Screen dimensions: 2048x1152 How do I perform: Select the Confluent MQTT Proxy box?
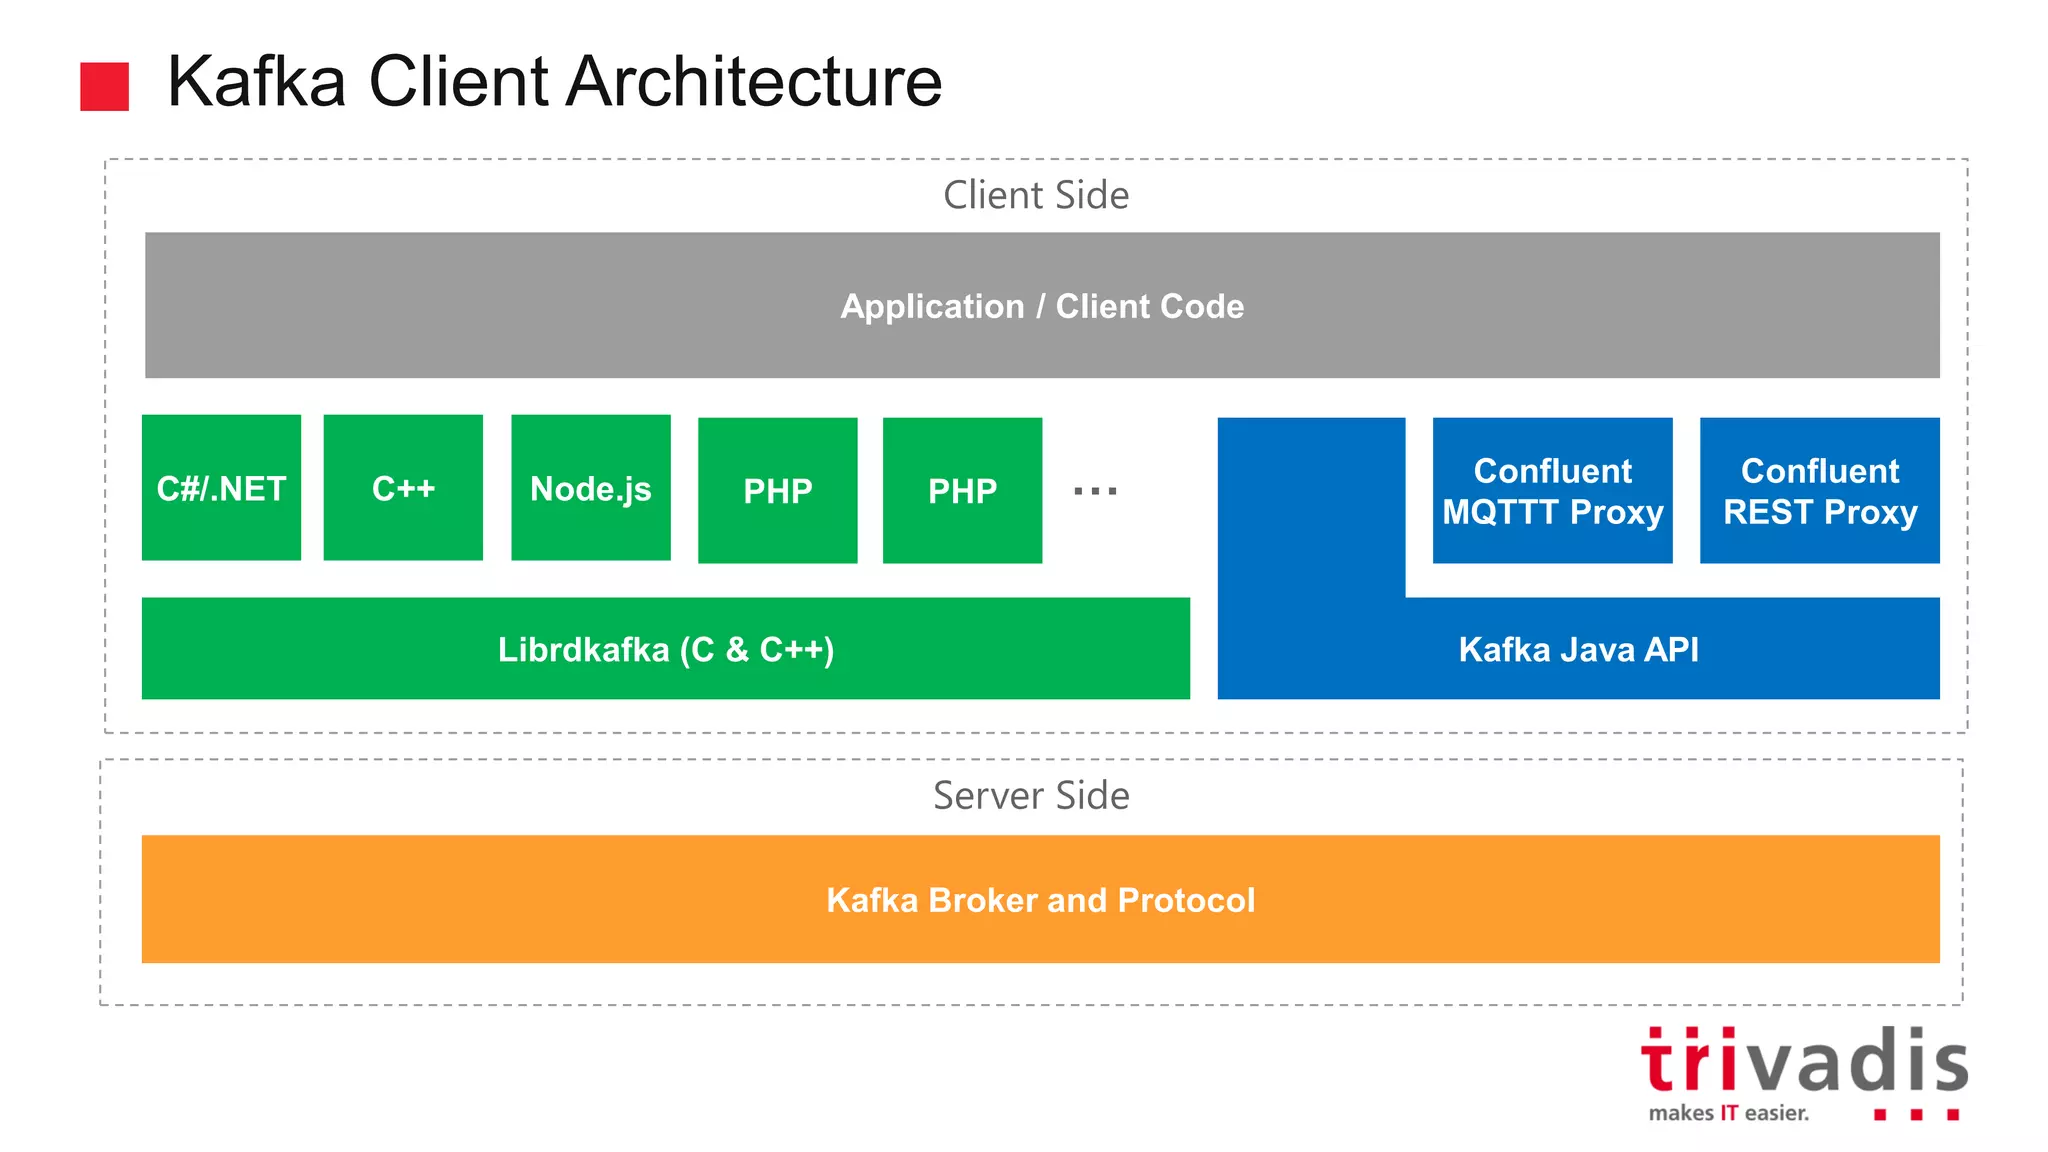point(1552,490)
